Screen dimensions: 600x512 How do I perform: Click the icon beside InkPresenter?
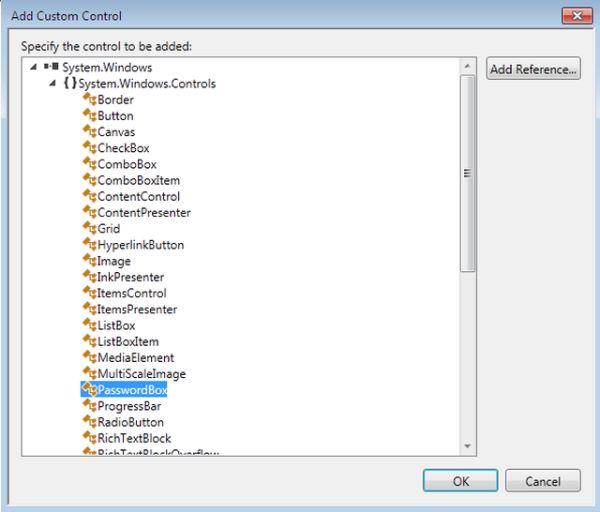point(90,277)
